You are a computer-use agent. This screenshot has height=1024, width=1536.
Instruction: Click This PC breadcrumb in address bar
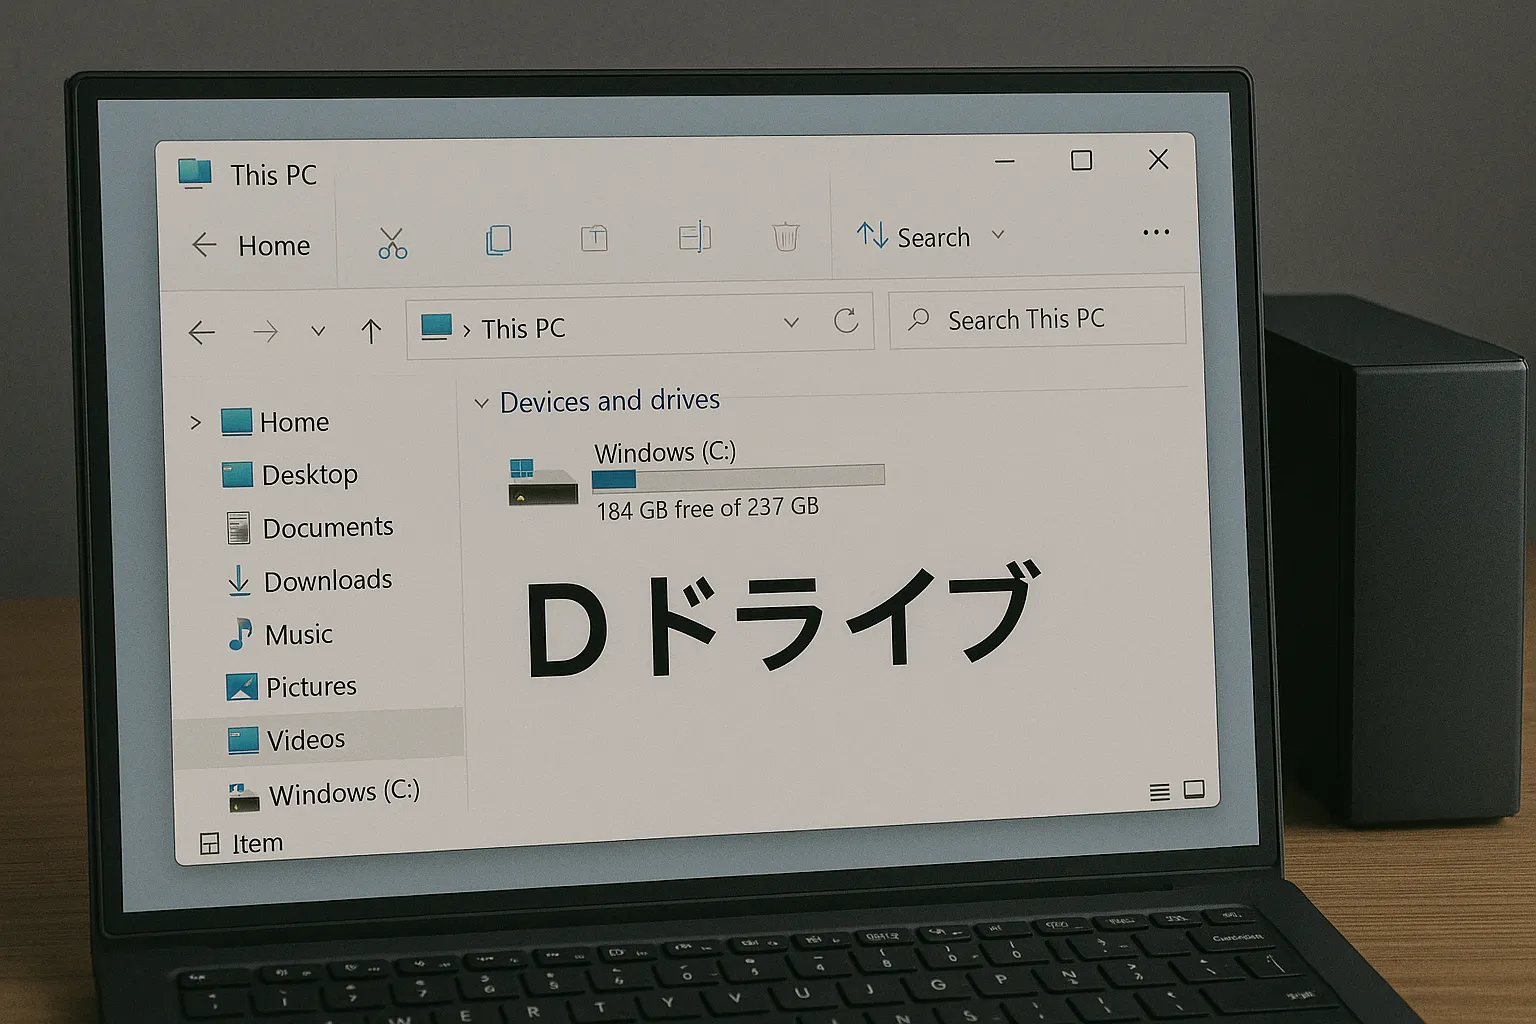click(523, 328)
